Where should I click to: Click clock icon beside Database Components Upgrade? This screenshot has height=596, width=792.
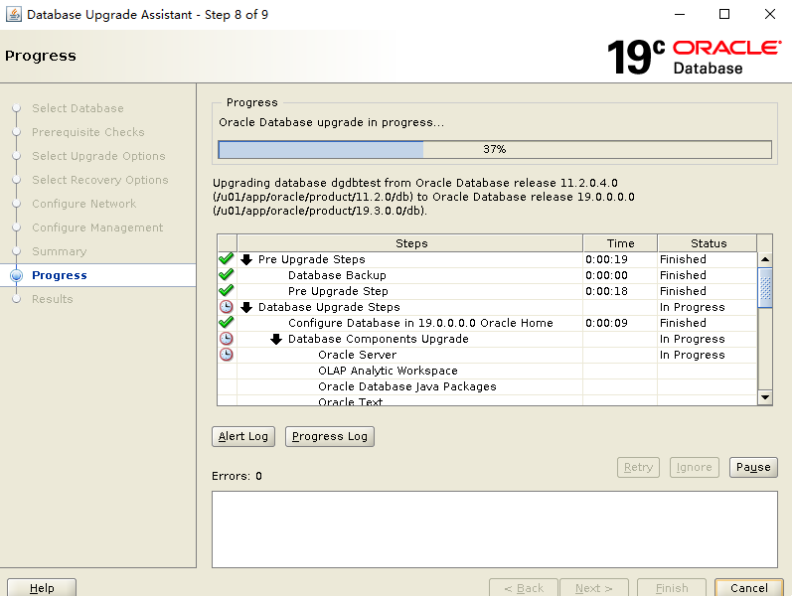226,338
